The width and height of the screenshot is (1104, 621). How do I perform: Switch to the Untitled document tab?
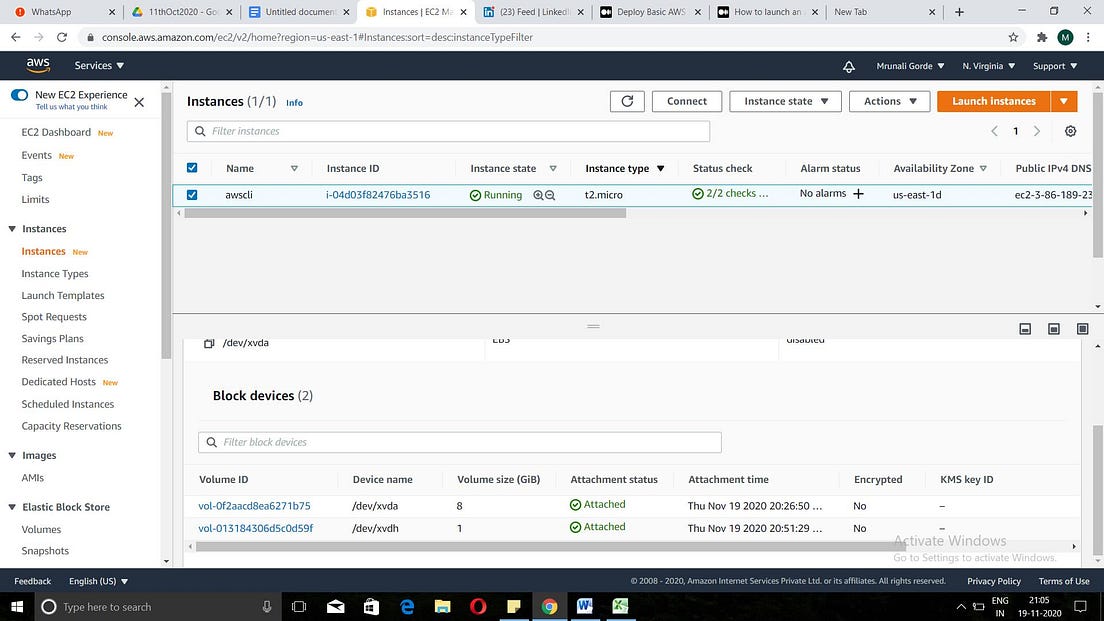point(299,12)
